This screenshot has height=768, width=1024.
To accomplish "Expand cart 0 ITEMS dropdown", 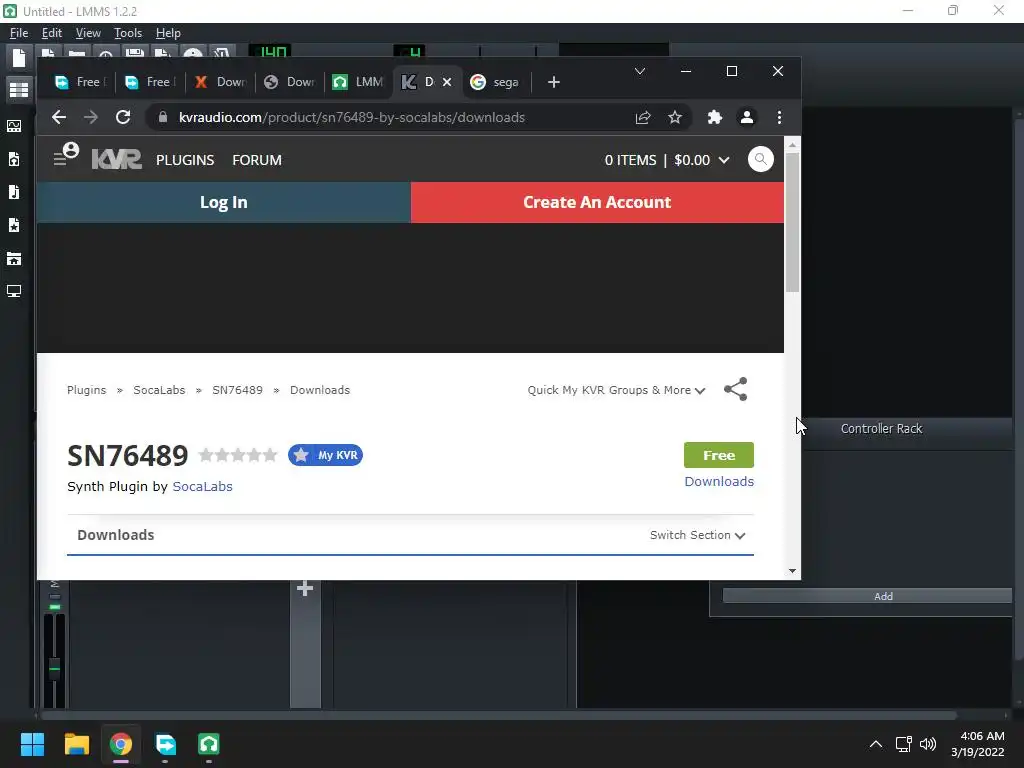I will click(667, 160).
